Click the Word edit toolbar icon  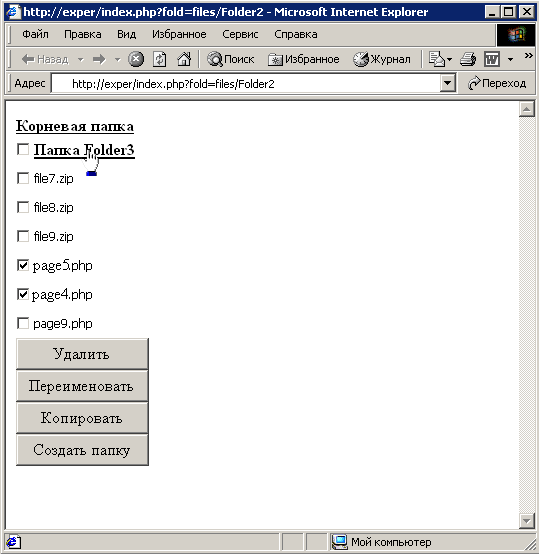pos(492,59)
